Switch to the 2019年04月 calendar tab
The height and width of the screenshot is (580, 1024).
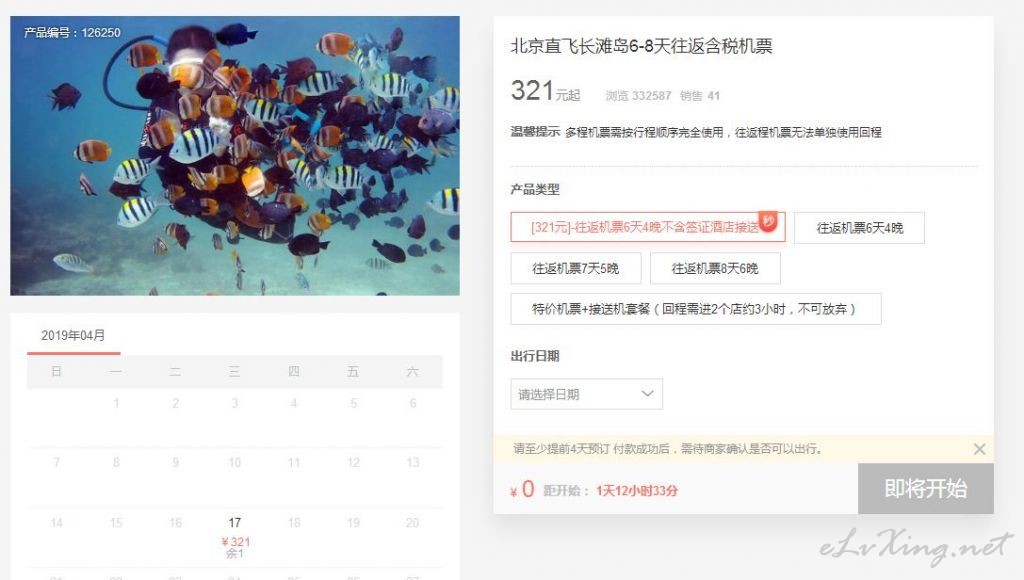(73, 335)
